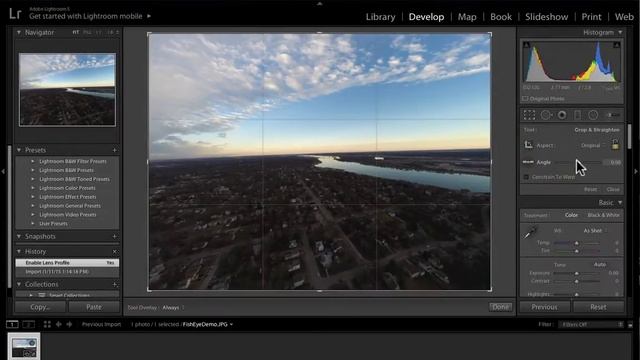Viewport: 640px width, 360px height.
Task: Open the Filters Off dropdown
Action: pyautogui.click(x=592, y=324)
